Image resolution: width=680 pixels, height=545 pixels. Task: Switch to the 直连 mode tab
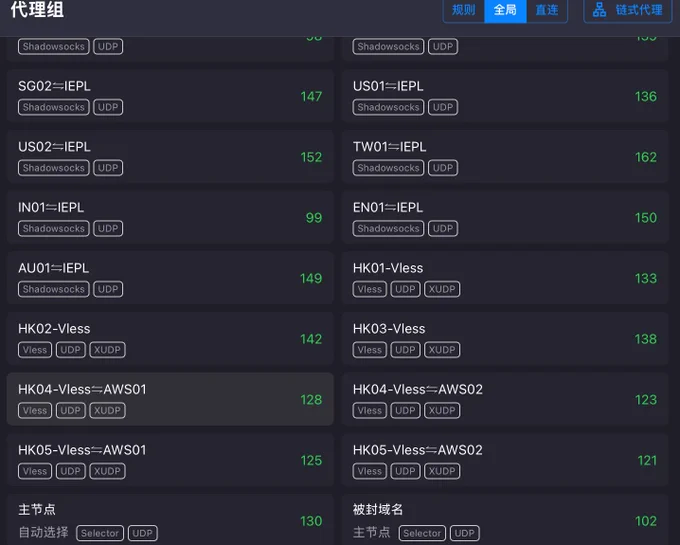point(547,10)
